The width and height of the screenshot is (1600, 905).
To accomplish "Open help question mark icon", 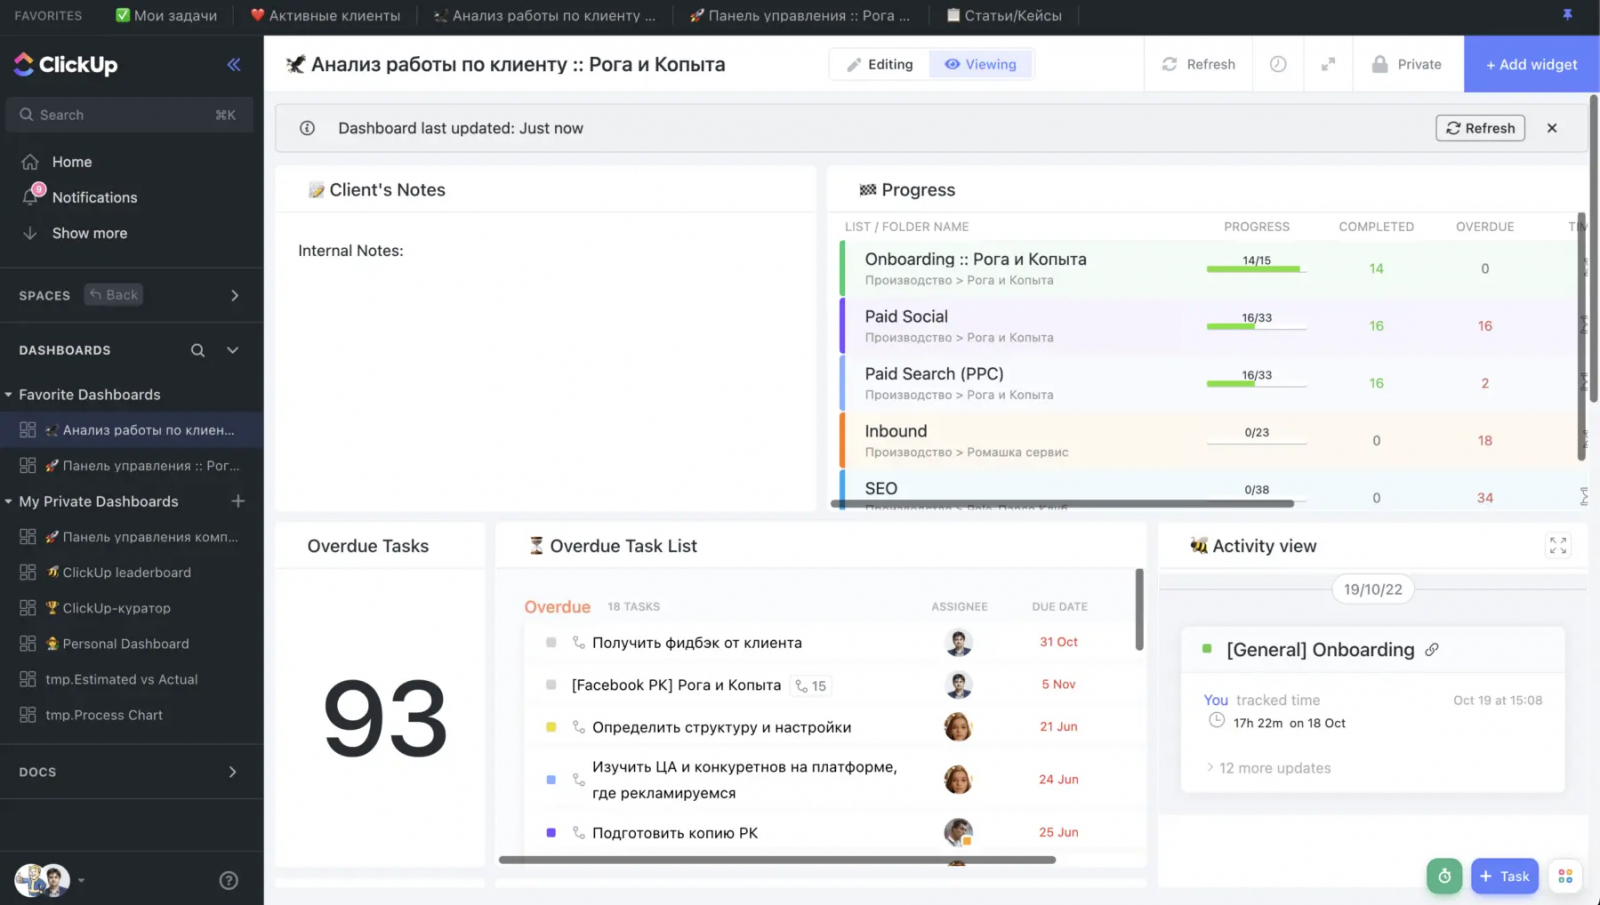I will [228, 880].
